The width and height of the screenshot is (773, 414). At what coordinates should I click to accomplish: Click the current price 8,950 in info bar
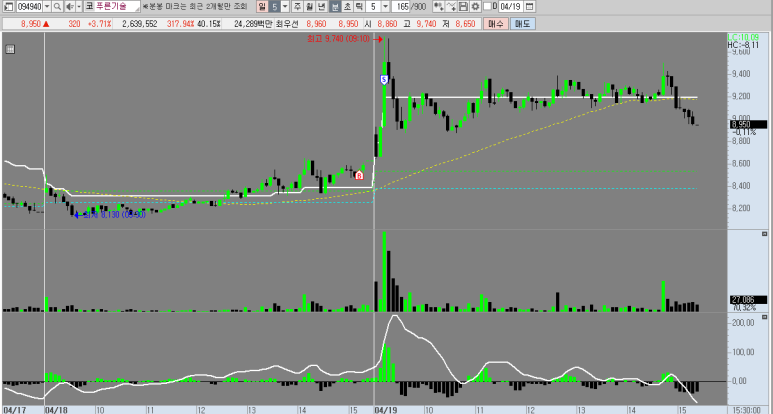tap(31, 24)
